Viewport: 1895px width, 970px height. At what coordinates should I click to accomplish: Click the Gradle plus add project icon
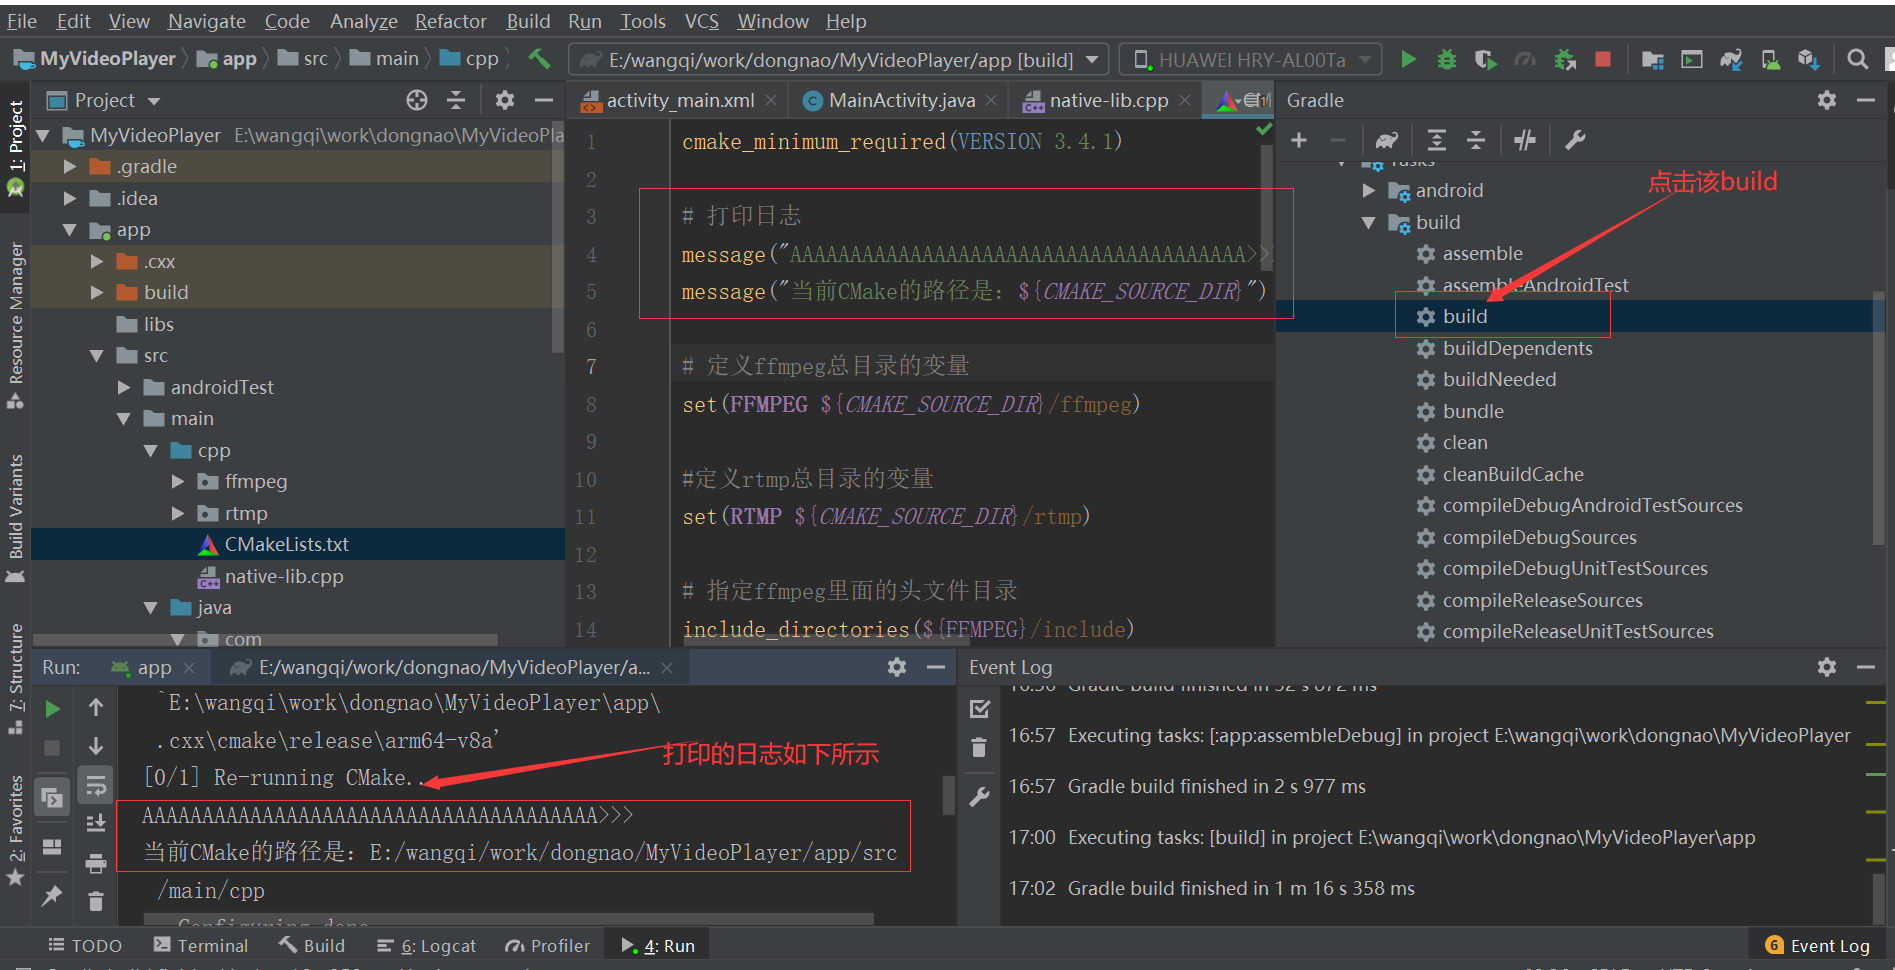click(x=1299, y=140)
